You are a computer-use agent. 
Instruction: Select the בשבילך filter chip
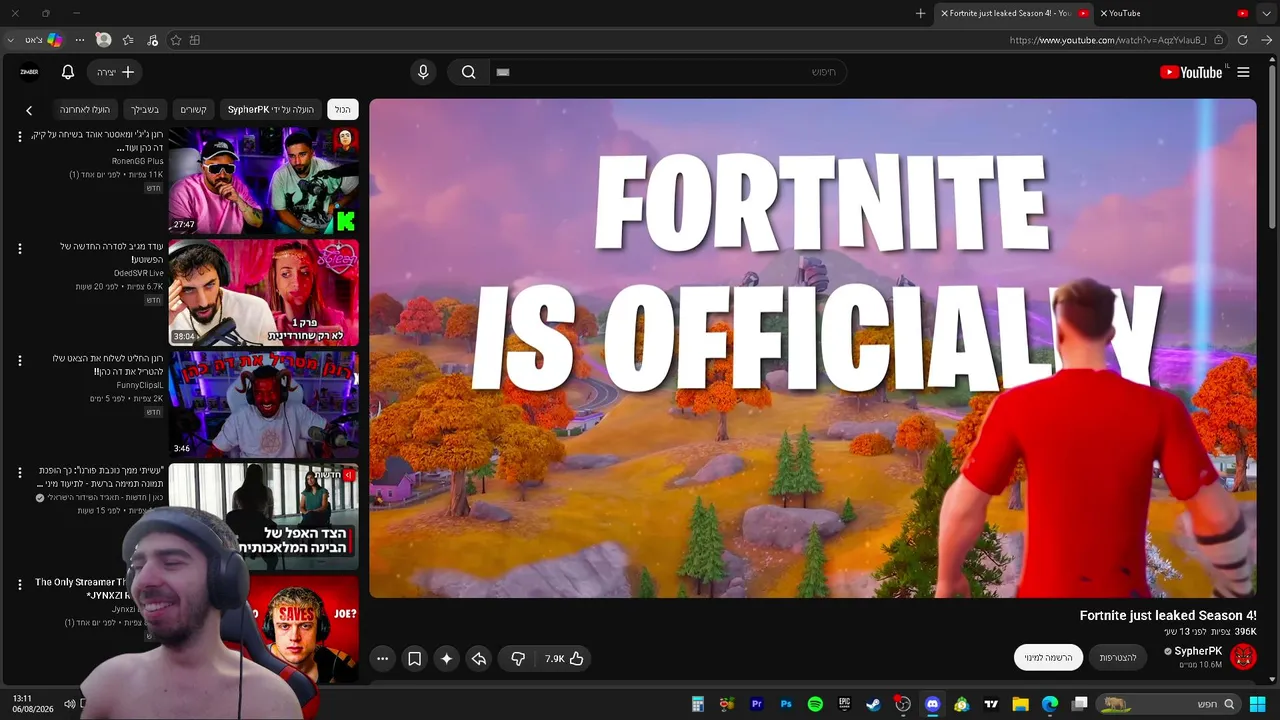(144, 109)
